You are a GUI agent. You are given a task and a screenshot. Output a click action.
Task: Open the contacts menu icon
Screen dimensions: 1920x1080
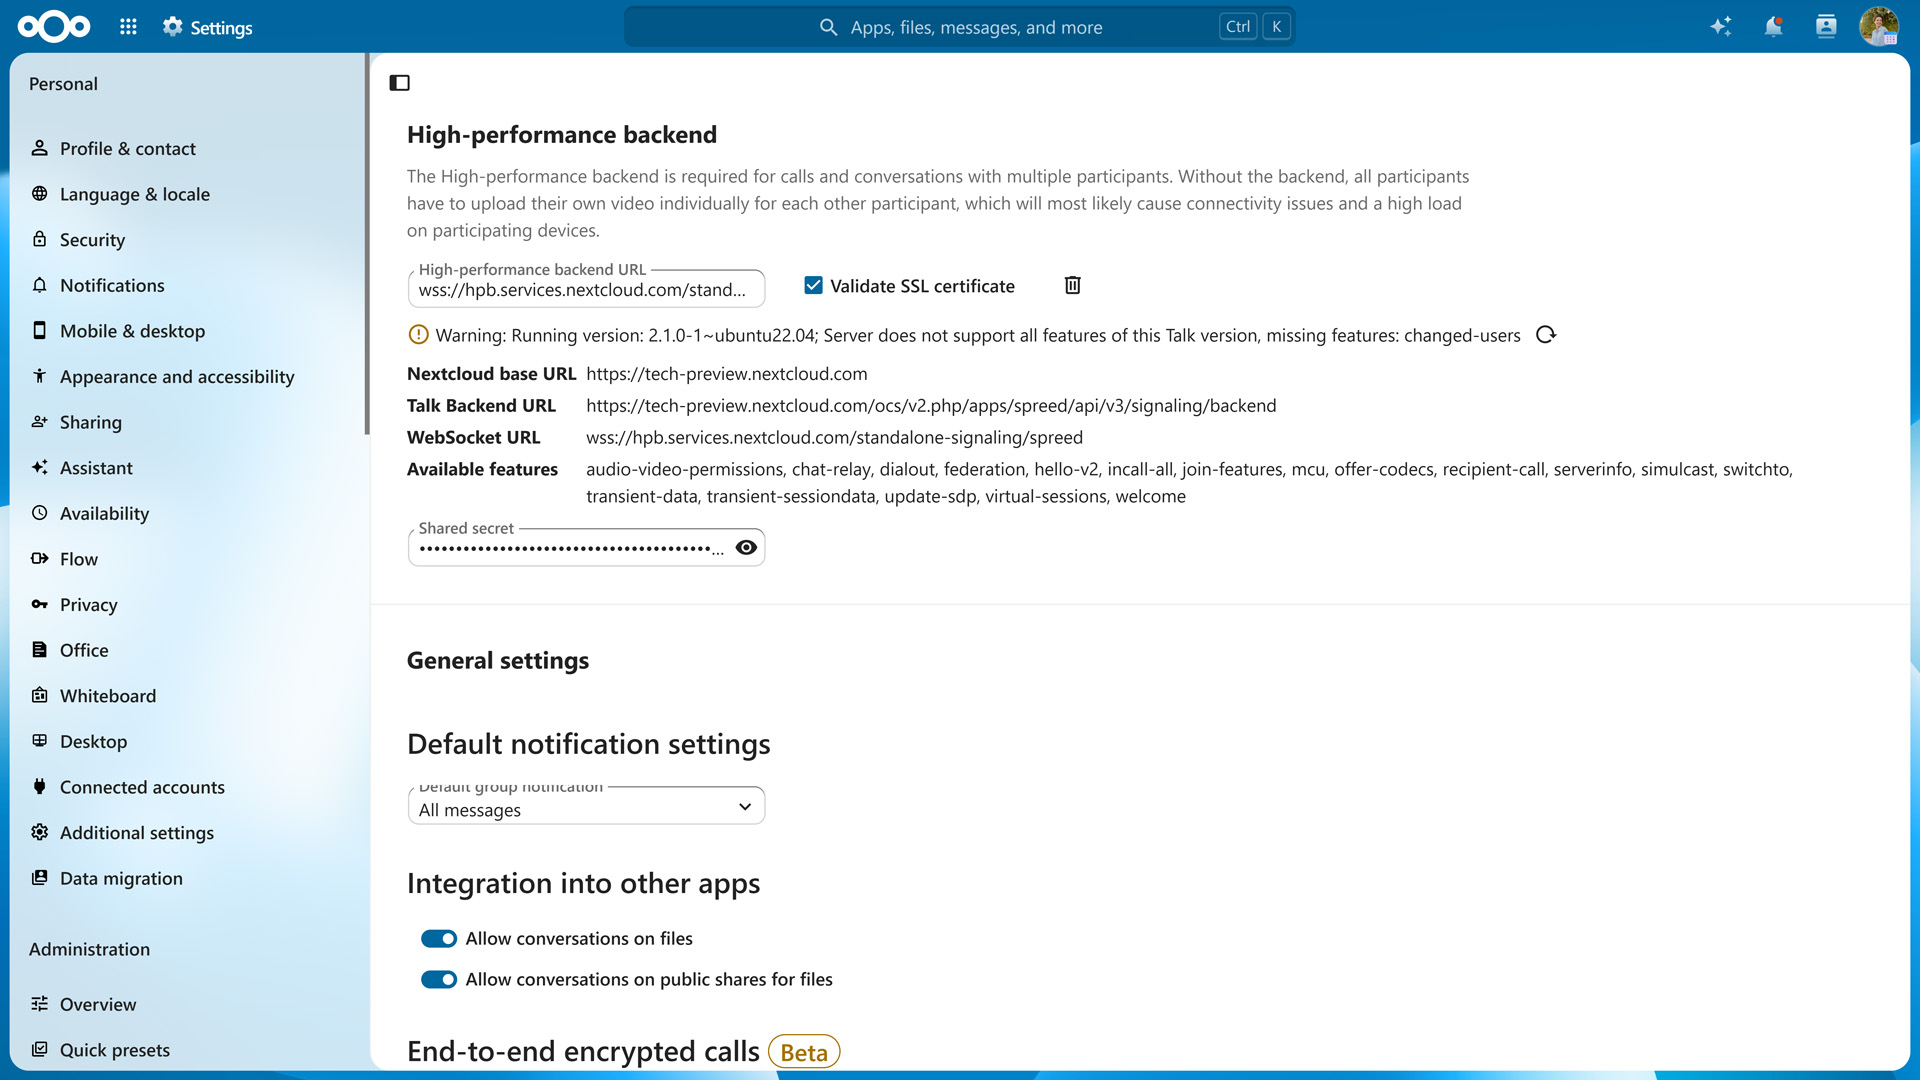[x=1826, y=27]
